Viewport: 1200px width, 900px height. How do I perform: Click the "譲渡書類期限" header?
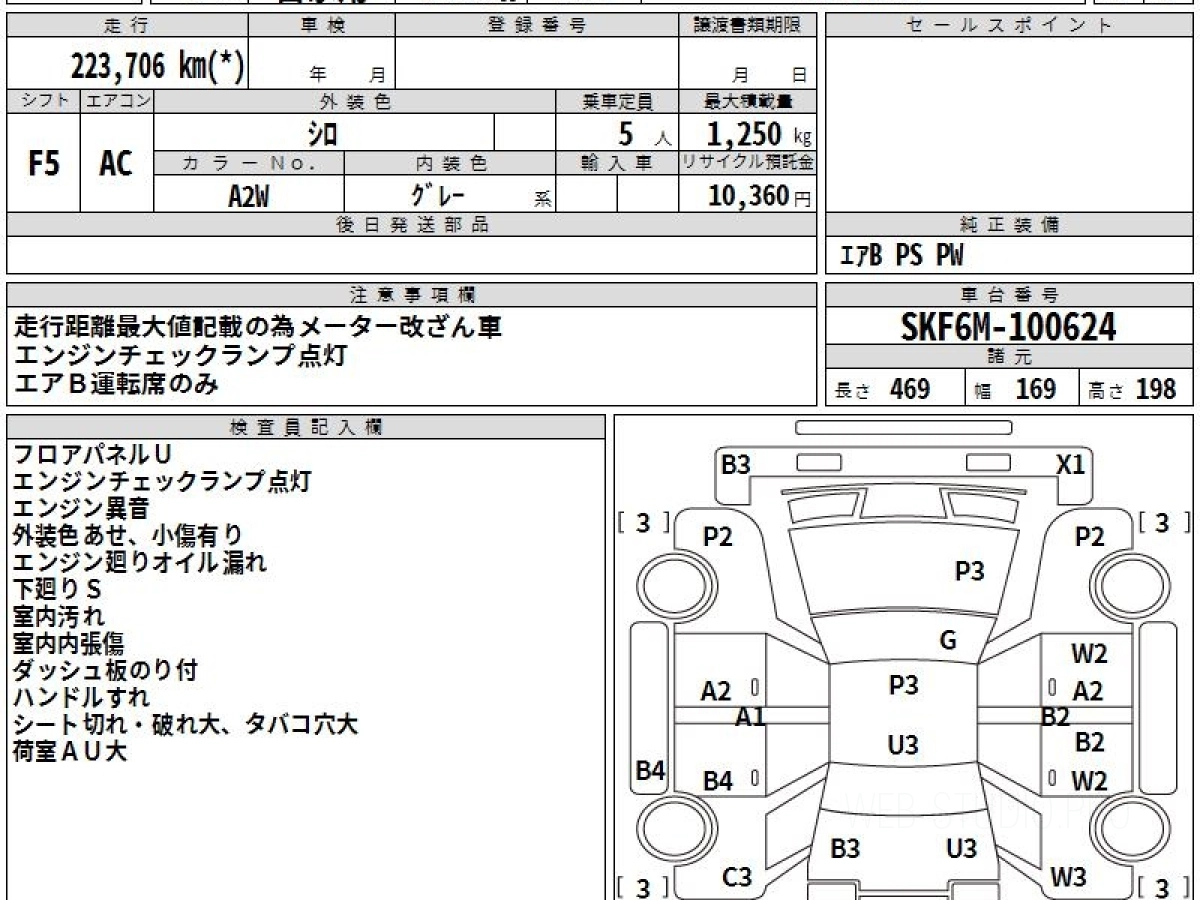click(x=748, y=26)
